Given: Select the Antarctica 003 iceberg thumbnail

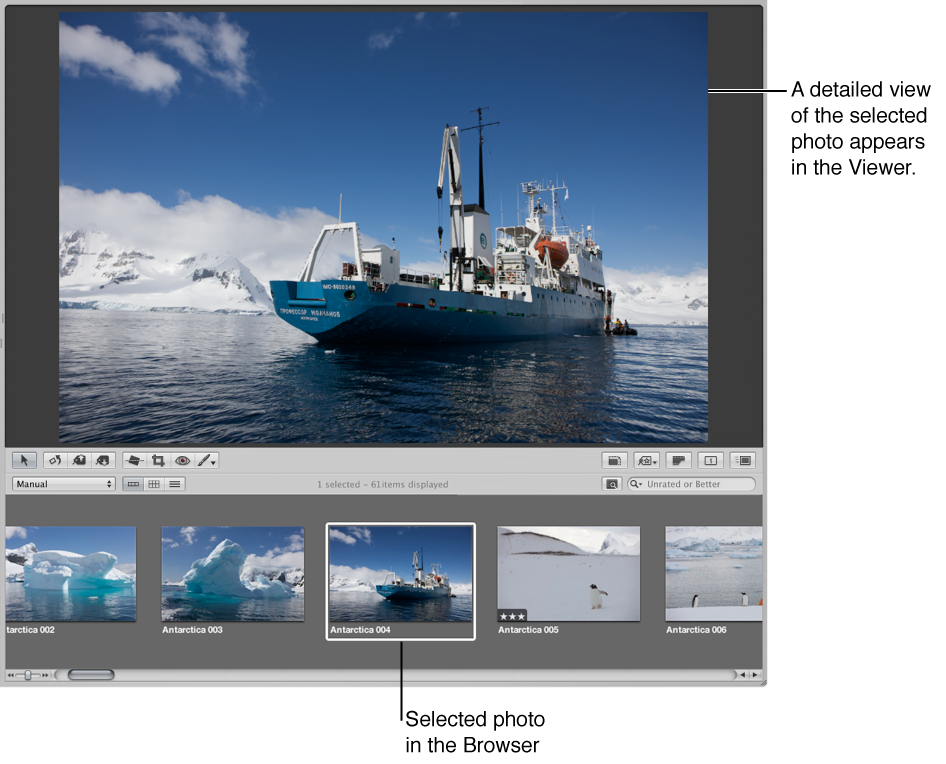Looking at the screenshot, I should 232,574.
